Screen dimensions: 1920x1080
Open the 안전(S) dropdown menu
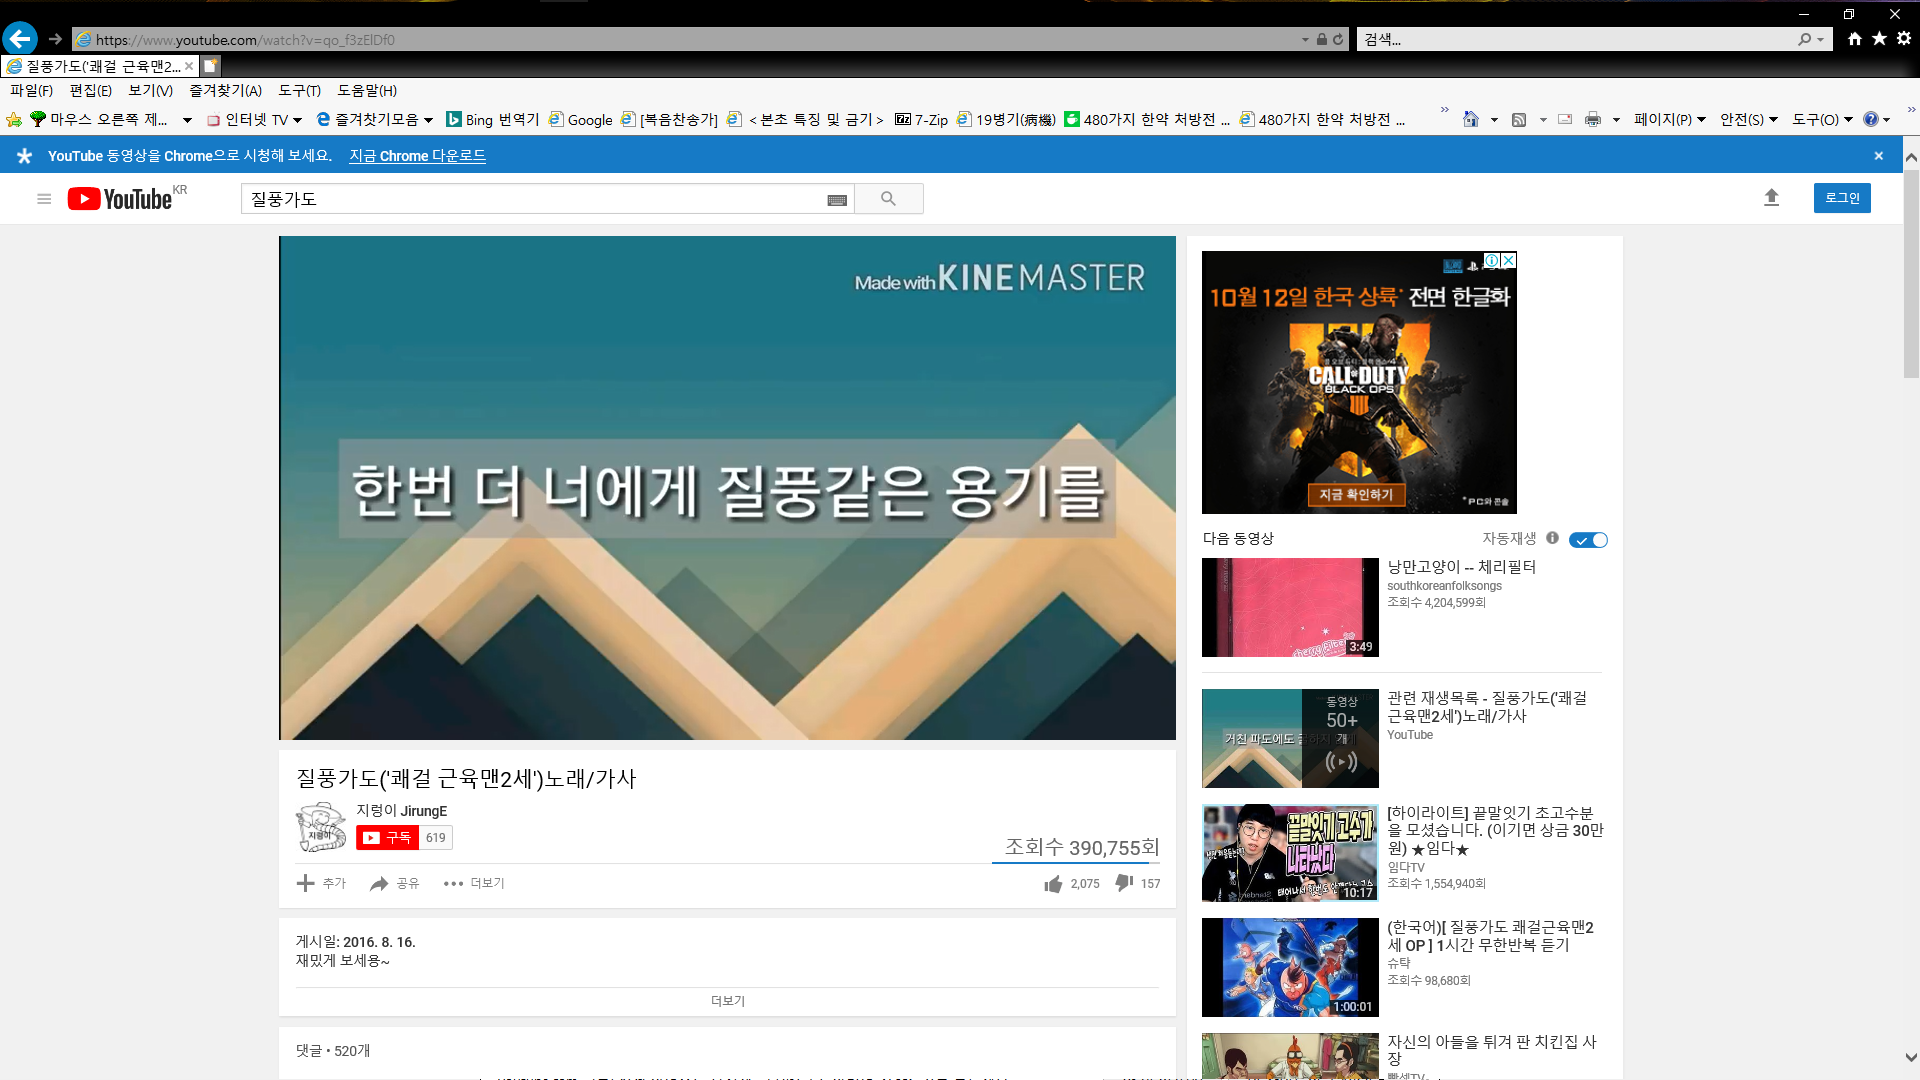coord(1748,120)
